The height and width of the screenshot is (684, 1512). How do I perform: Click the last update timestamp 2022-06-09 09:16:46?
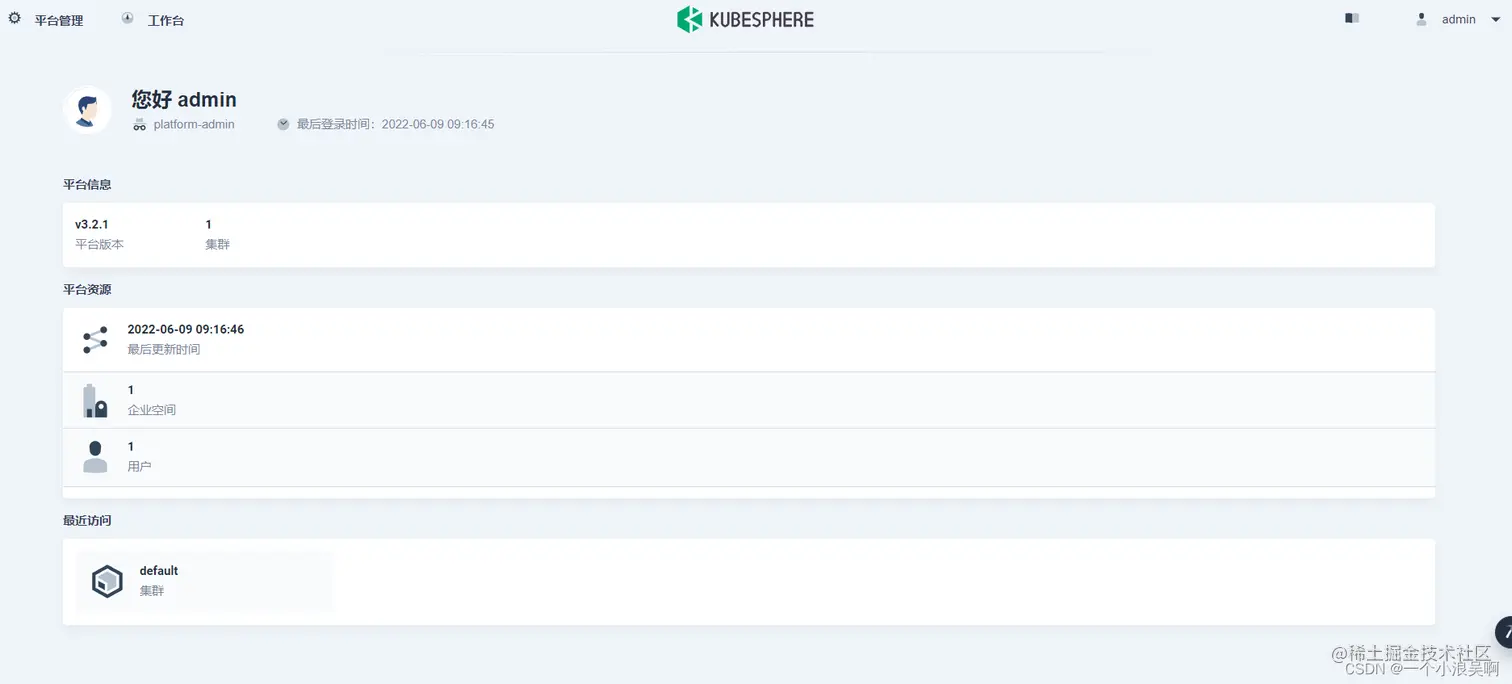(186, 329)
